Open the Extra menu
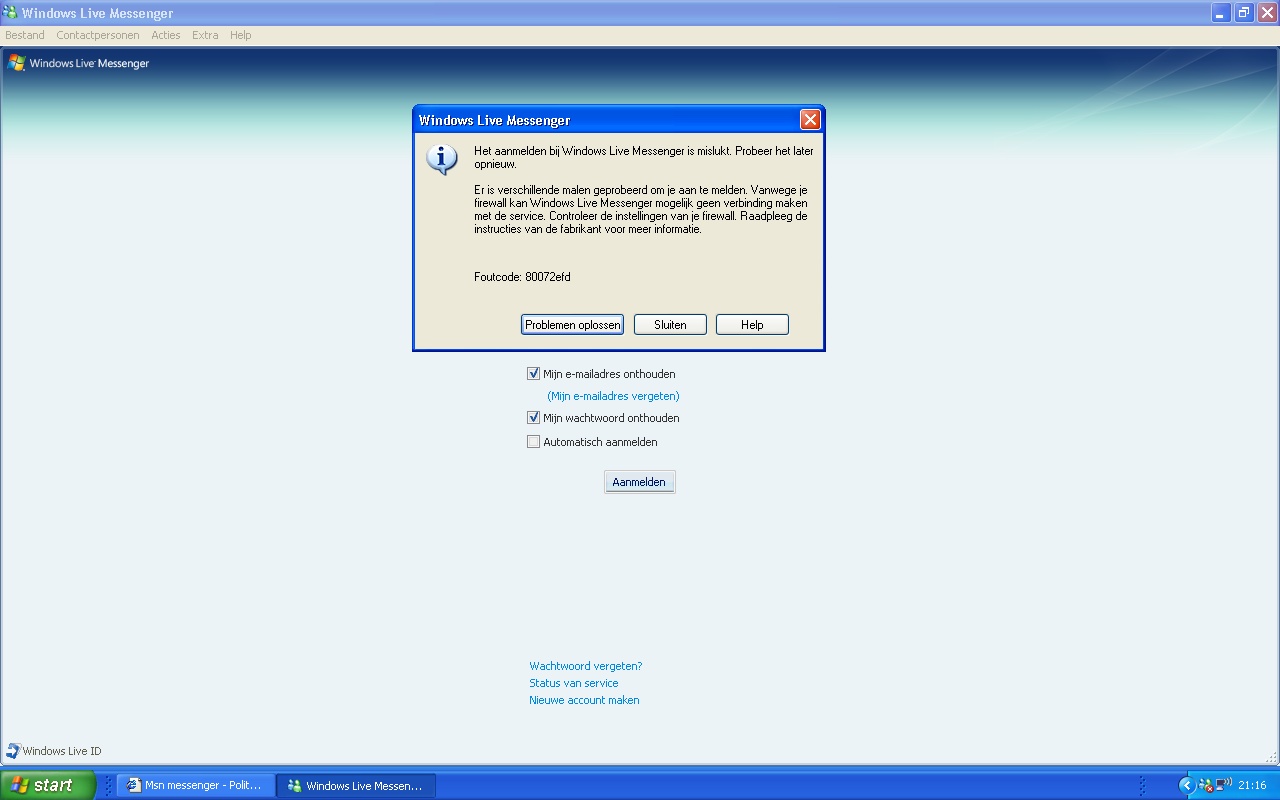The image size is (1280, 800). [205, 35]
